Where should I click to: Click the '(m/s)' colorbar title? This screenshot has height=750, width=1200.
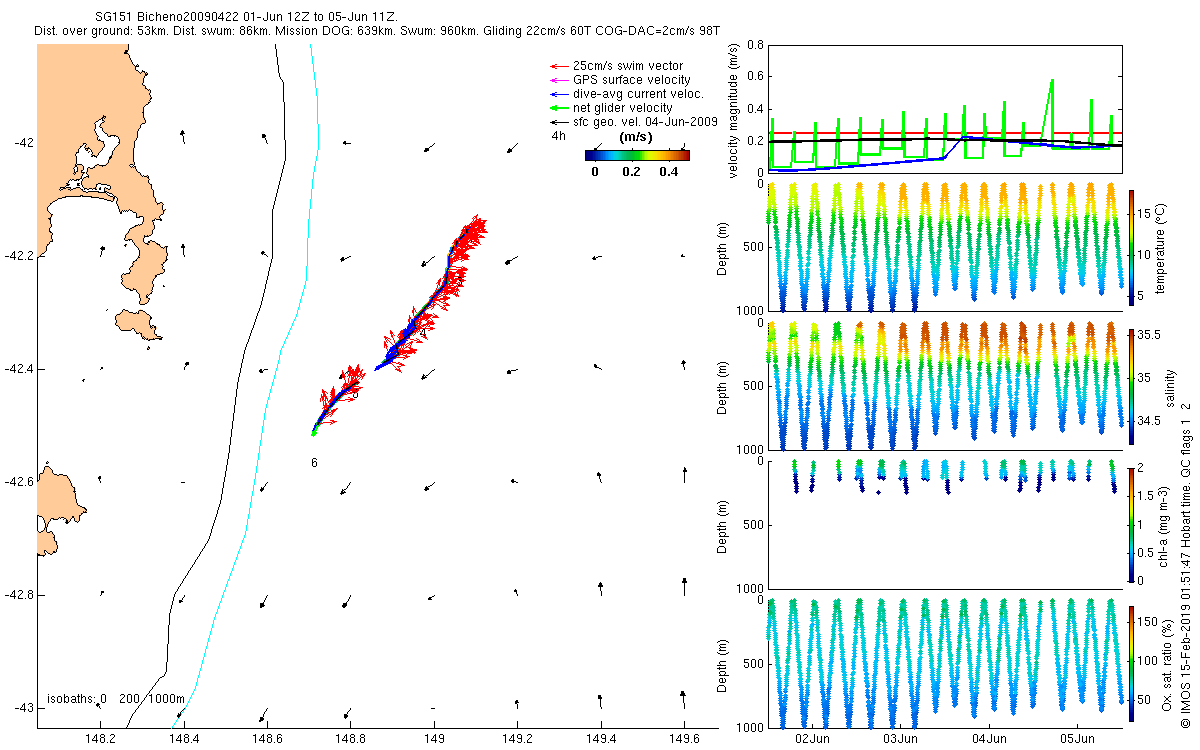[636, 136]
